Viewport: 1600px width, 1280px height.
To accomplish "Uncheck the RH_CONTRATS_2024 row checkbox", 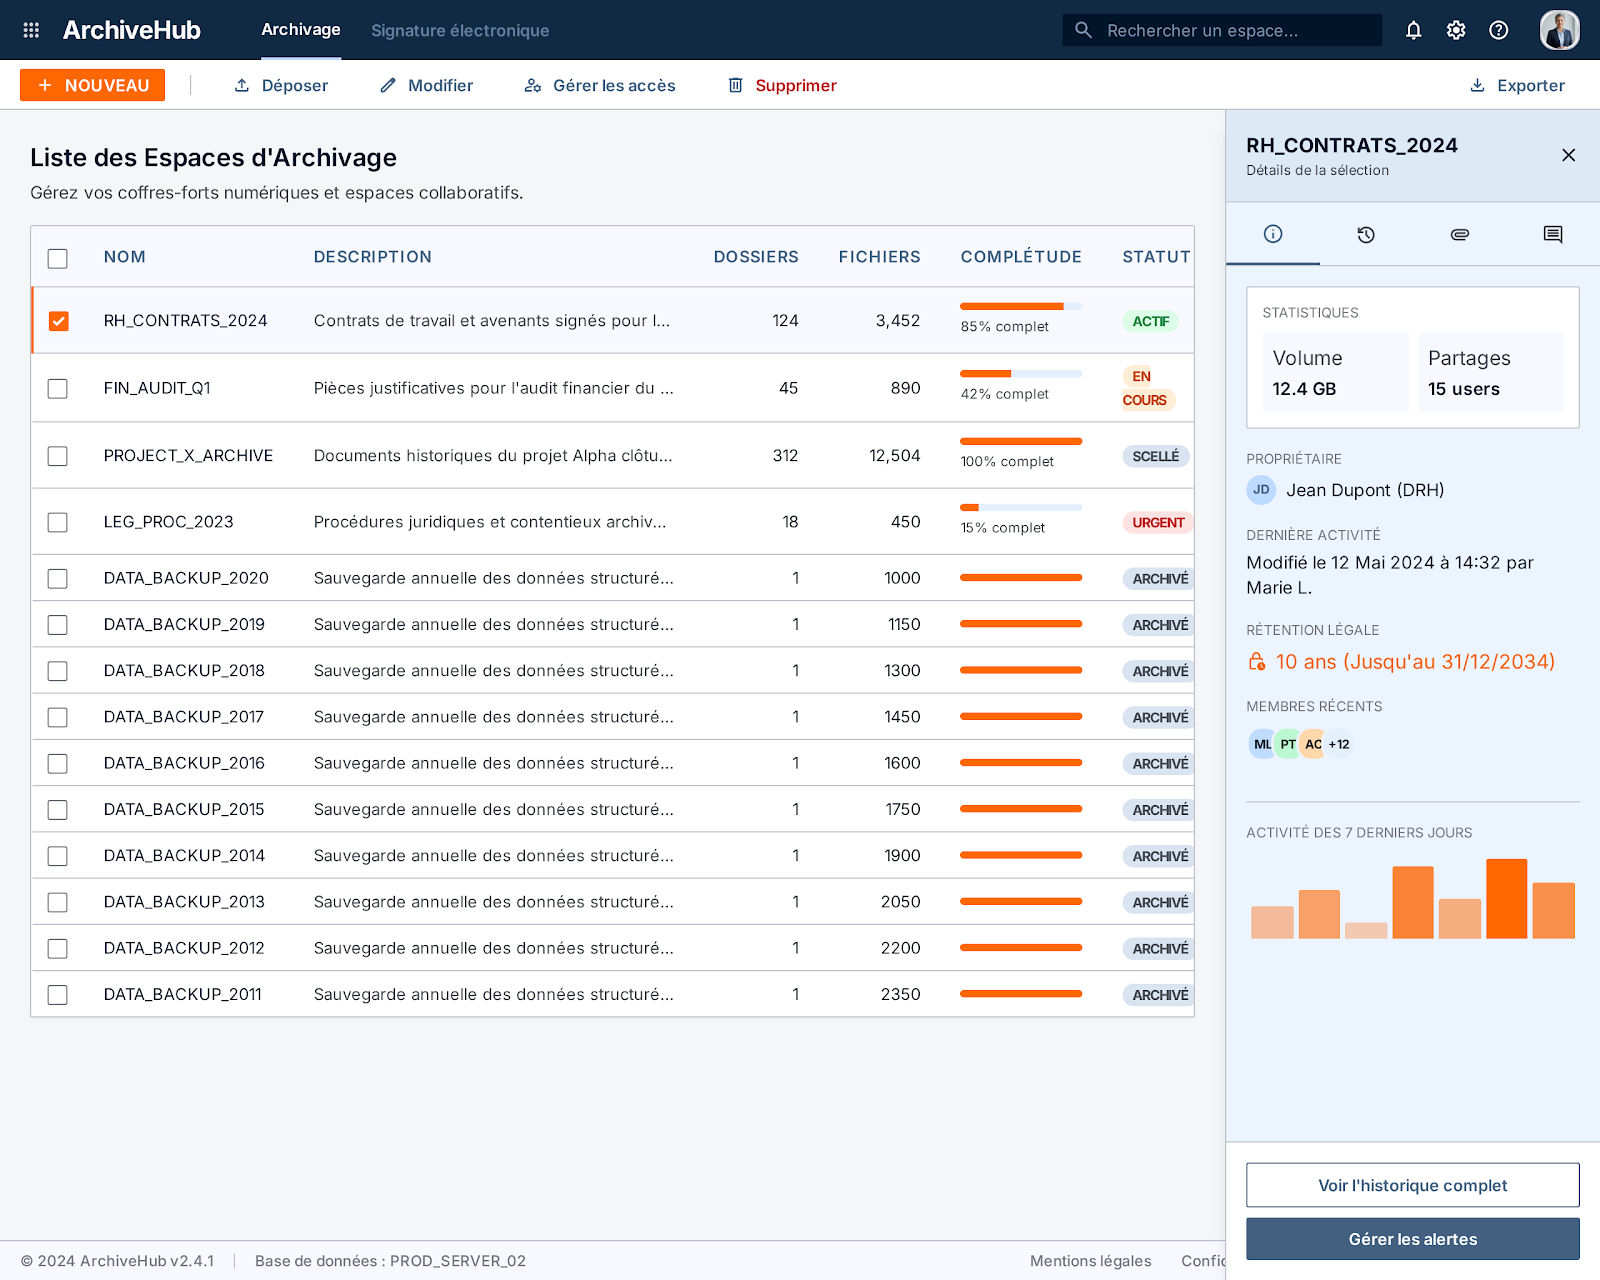I will pos(58,321).
